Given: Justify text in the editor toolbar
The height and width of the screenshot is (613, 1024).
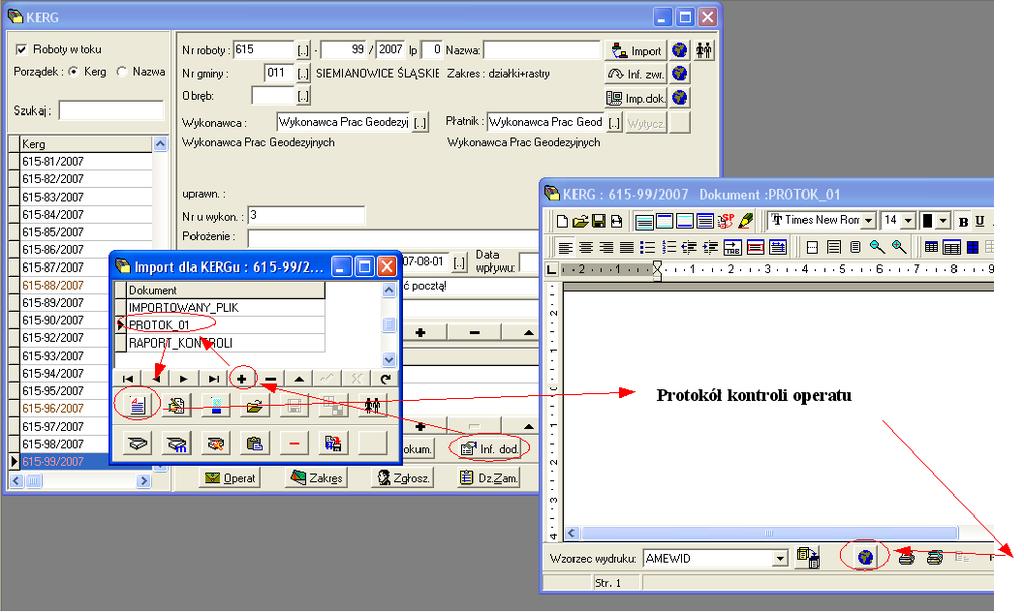Looking at the screenshot, I should pos(626,247).
